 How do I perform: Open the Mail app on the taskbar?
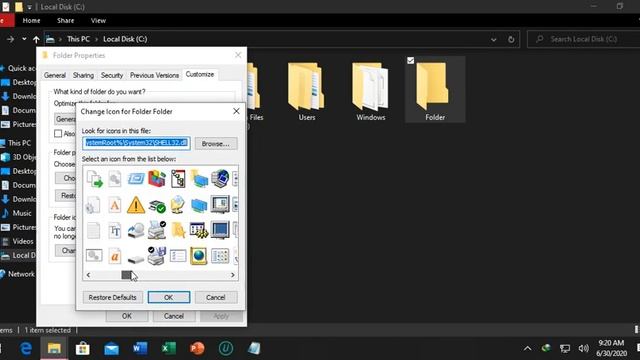point(111,349)
